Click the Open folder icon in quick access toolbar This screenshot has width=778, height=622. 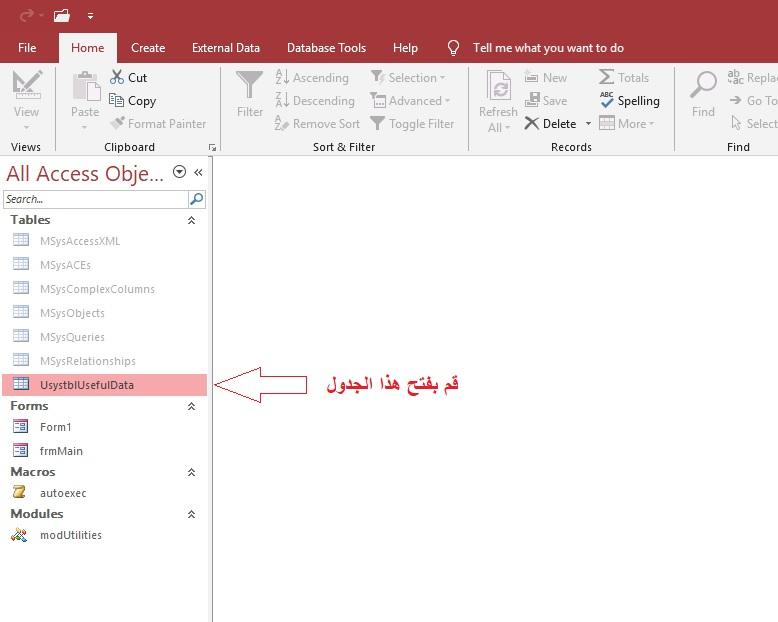[62, 16]
